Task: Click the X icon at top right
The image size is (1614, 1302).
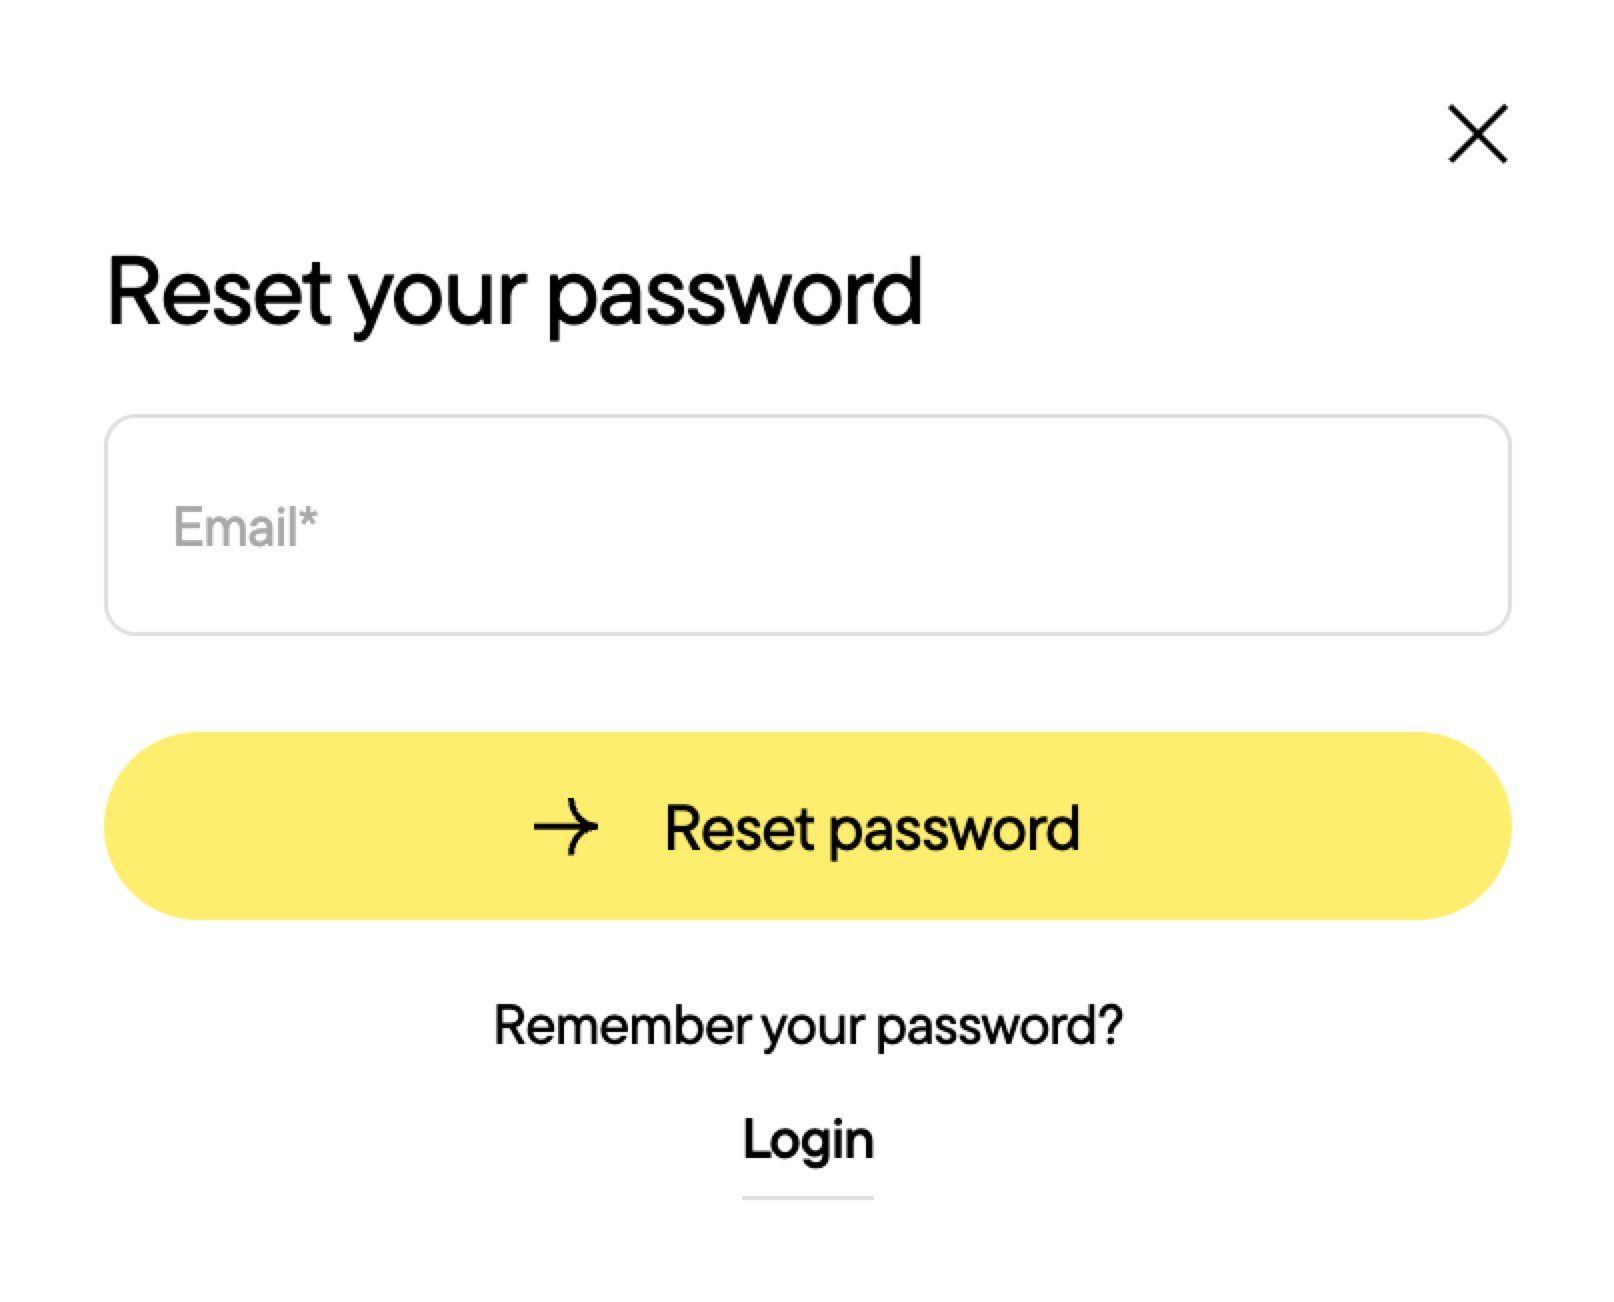Action: pos(1477,134)
